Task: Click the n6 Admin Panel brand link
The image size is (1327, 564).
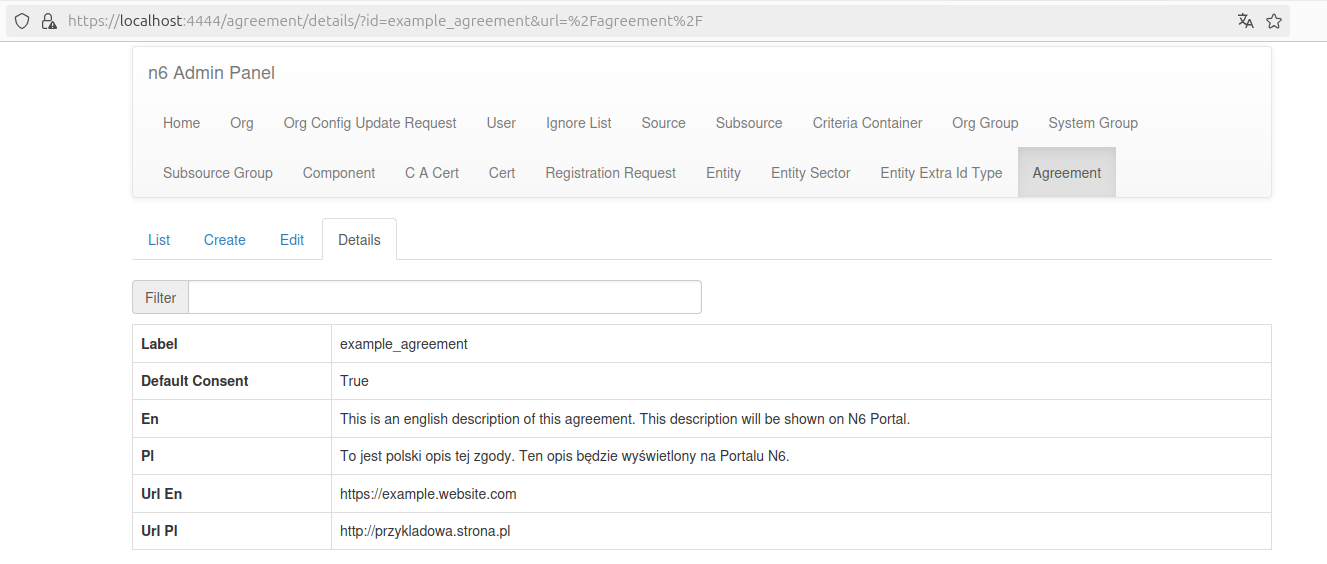Action: [x=211, y=73]
